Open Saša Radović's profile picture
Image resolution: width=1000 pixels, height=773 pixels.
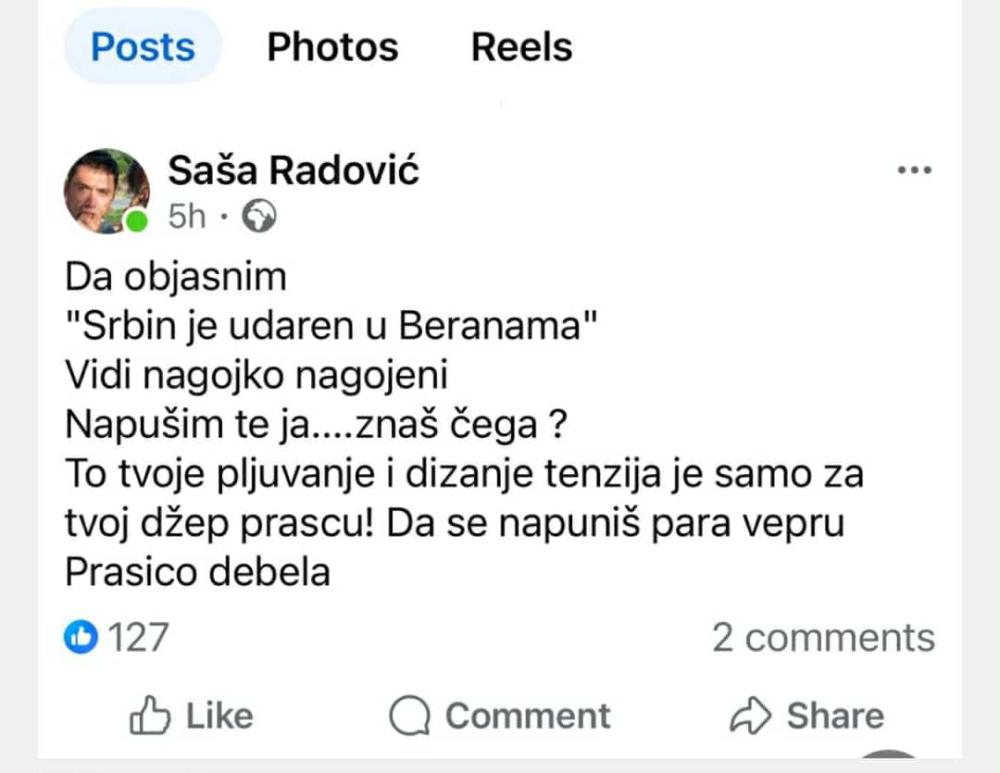(x=105, y=190)
